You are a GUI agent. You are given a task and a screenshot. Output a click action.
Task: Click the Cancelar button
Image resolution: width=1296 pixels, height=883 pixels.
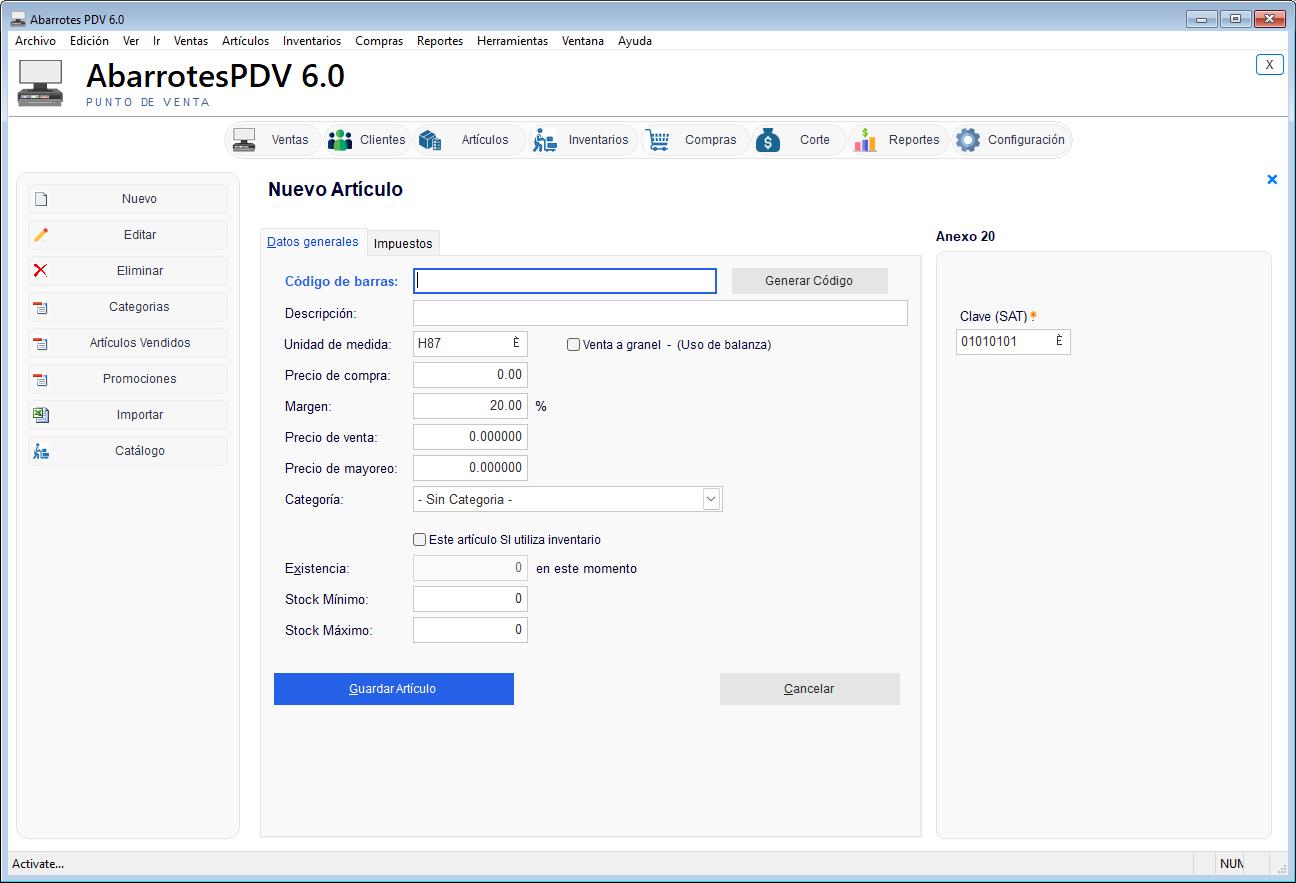click(x=809, y=689)
